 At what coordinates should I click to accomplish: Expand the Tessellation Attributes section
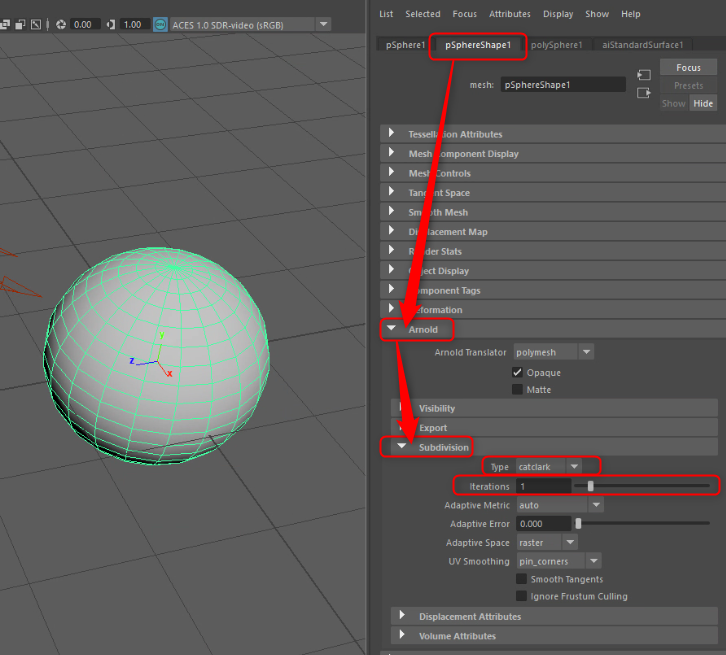(x=553, y=134)
